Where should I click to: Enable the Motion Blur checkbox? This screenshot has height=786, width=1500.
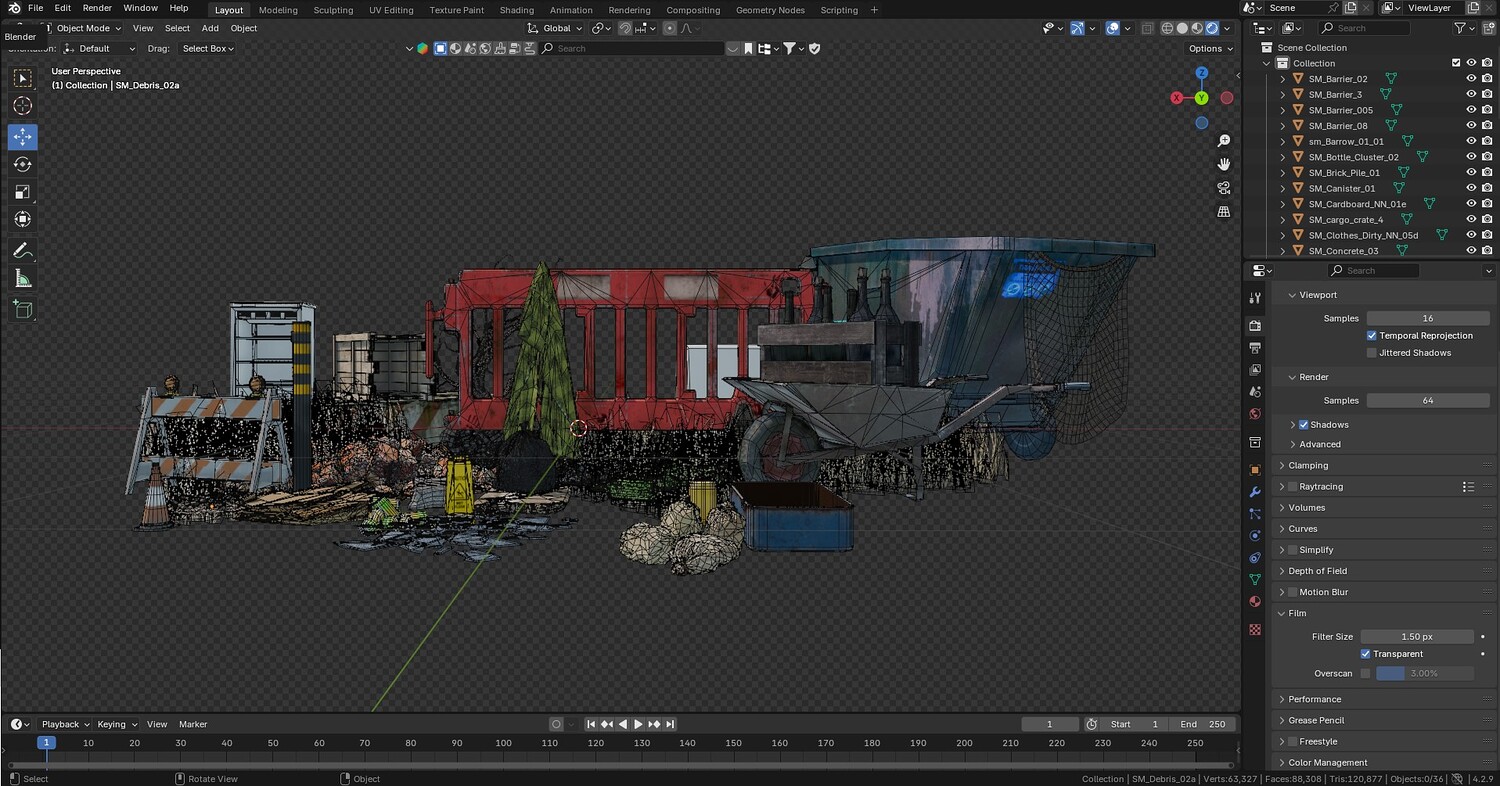coord(1292,592)
